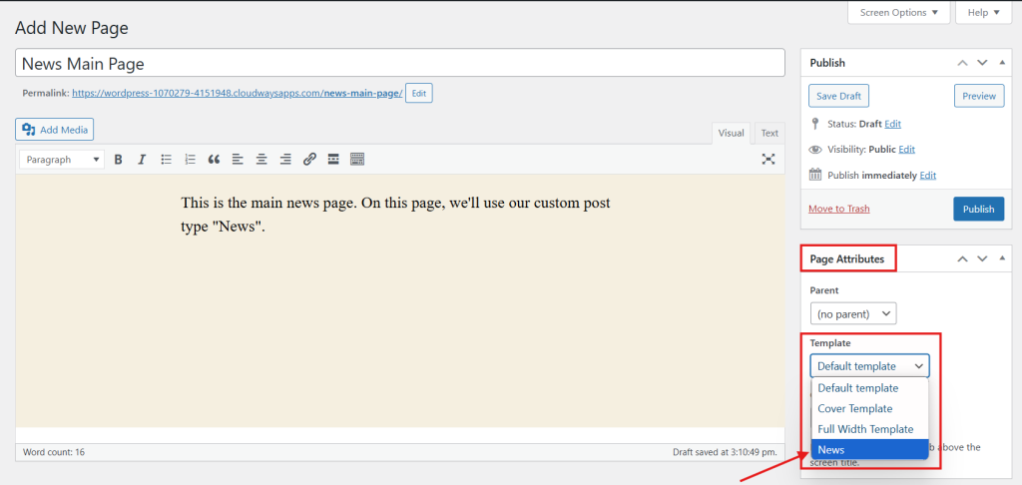Viewport: 1022px width, 485px height.
Task: Insert a numbered list
Action: [190, 159]
